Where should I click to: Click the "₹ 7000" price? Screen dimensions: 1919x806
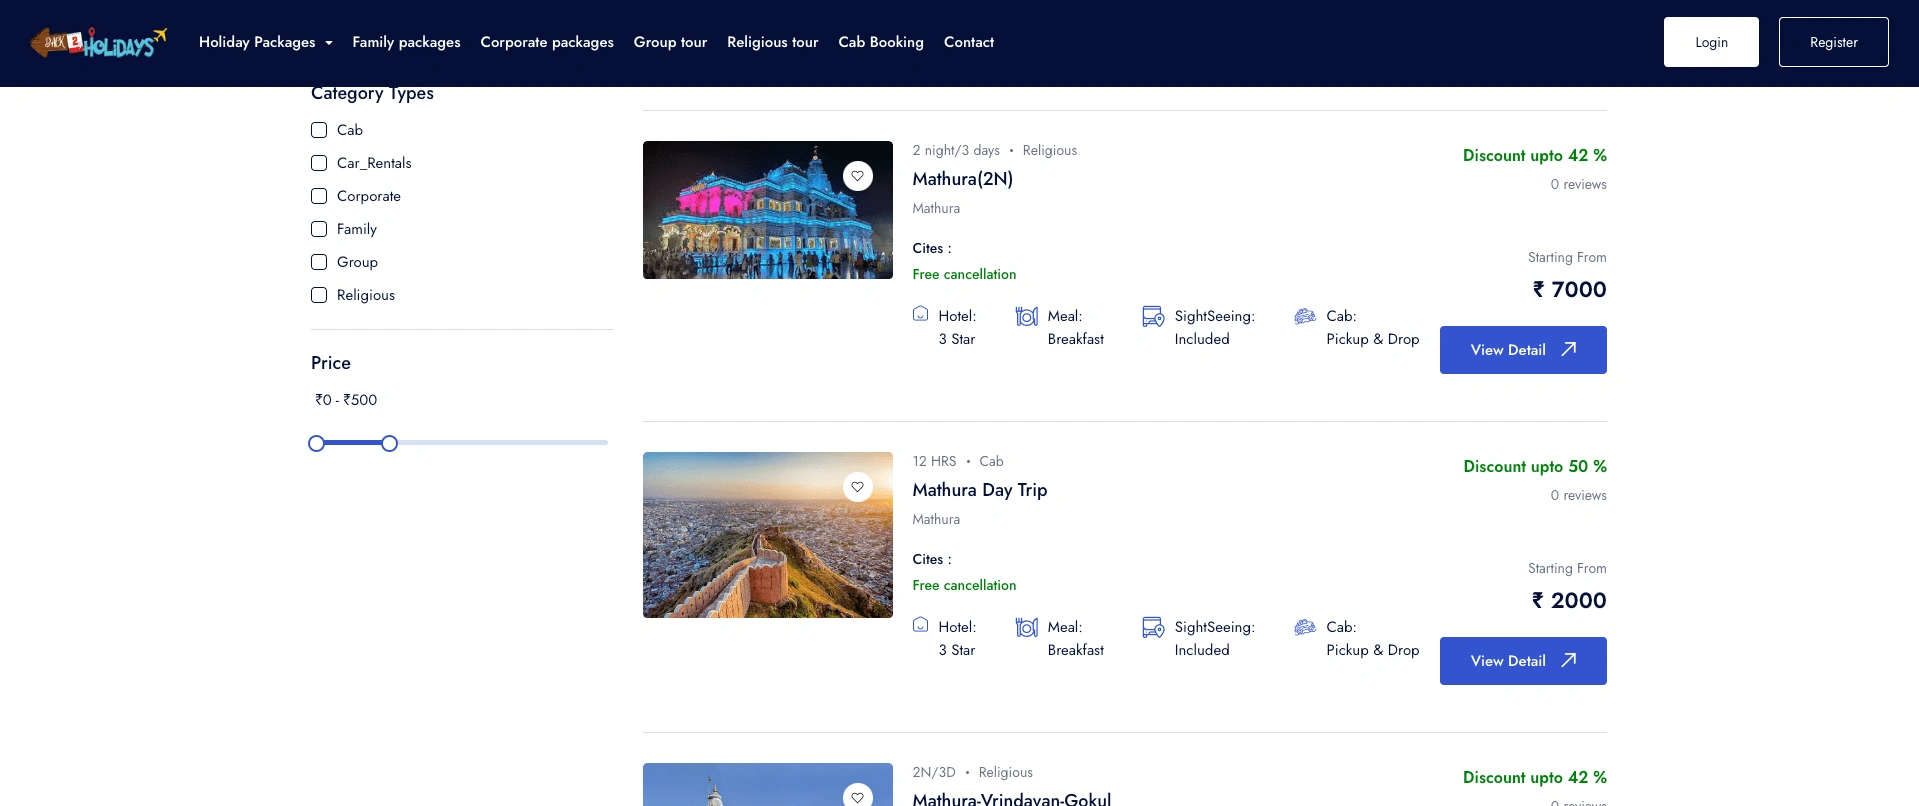click(1569, 290)
